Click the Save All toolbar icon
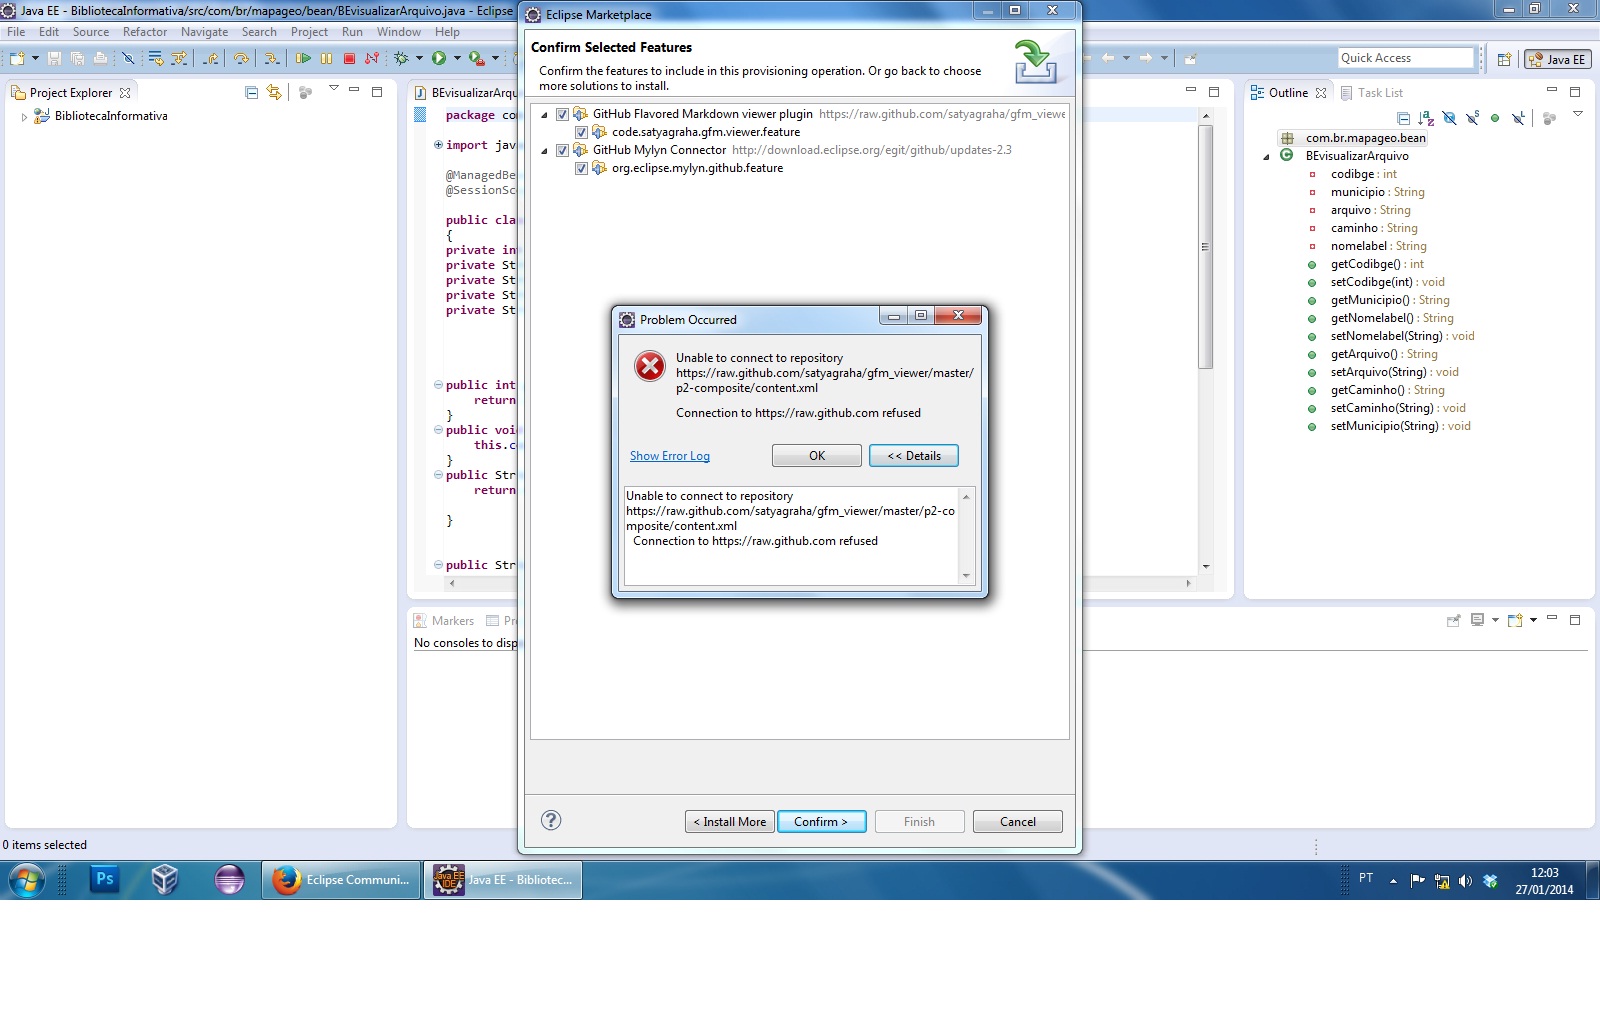This screenshot has width=1600, height=1010. pos(77,58)
